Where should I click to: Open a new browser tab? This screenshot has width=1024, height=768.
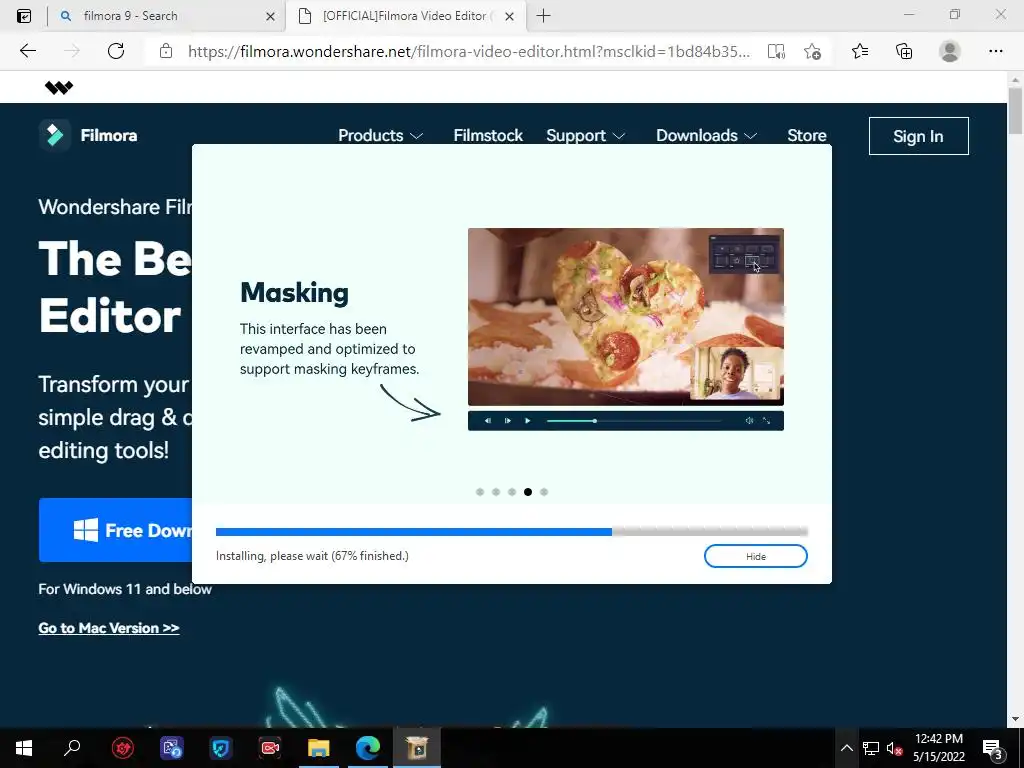pyautogui.click(x=543, y=16)
